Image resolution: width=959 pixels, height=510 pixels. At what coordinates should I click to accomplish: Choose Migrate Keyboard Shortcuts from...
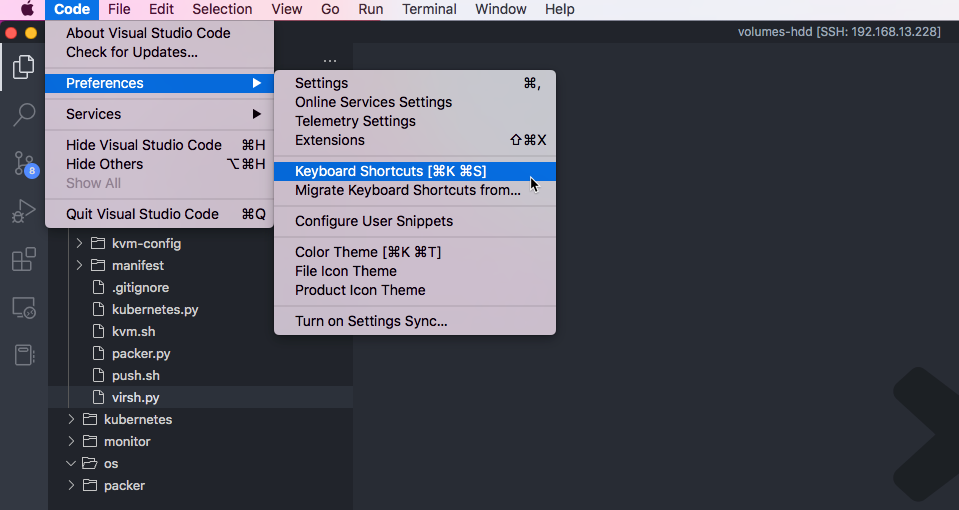pyautogui.click(x=415, y=190)
